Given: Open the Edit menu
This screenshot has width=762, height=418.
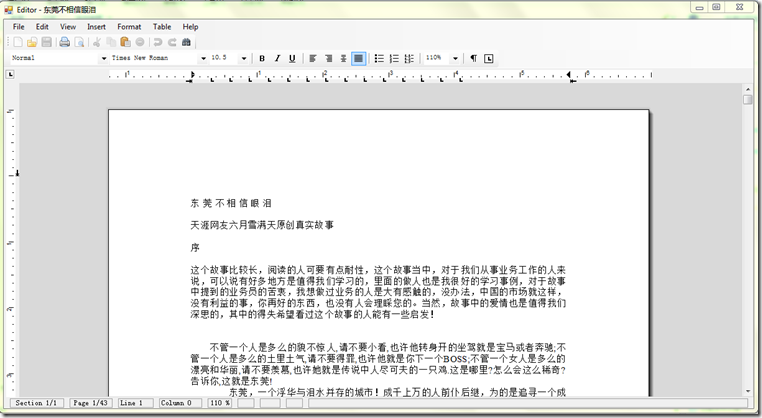Looking at the screenshot, I should tap(42, 27).
